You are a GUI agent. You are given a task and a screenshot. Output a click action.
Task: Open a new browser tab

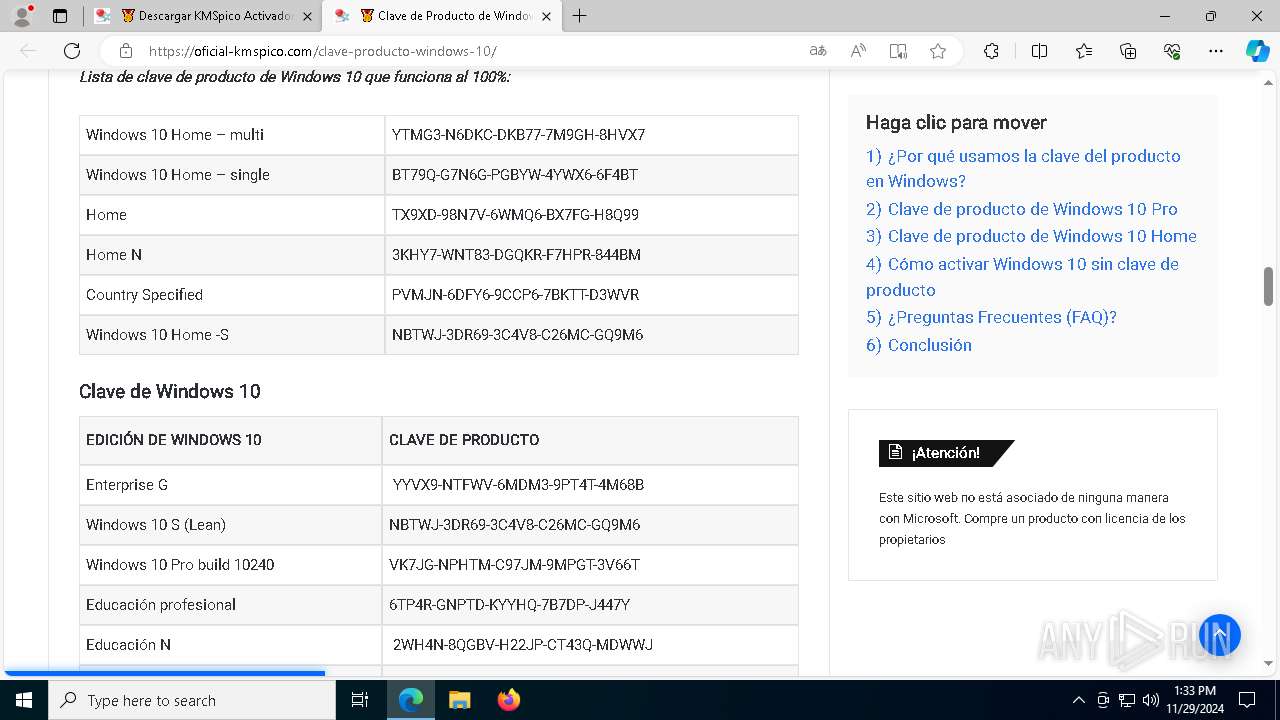point(580,16)
